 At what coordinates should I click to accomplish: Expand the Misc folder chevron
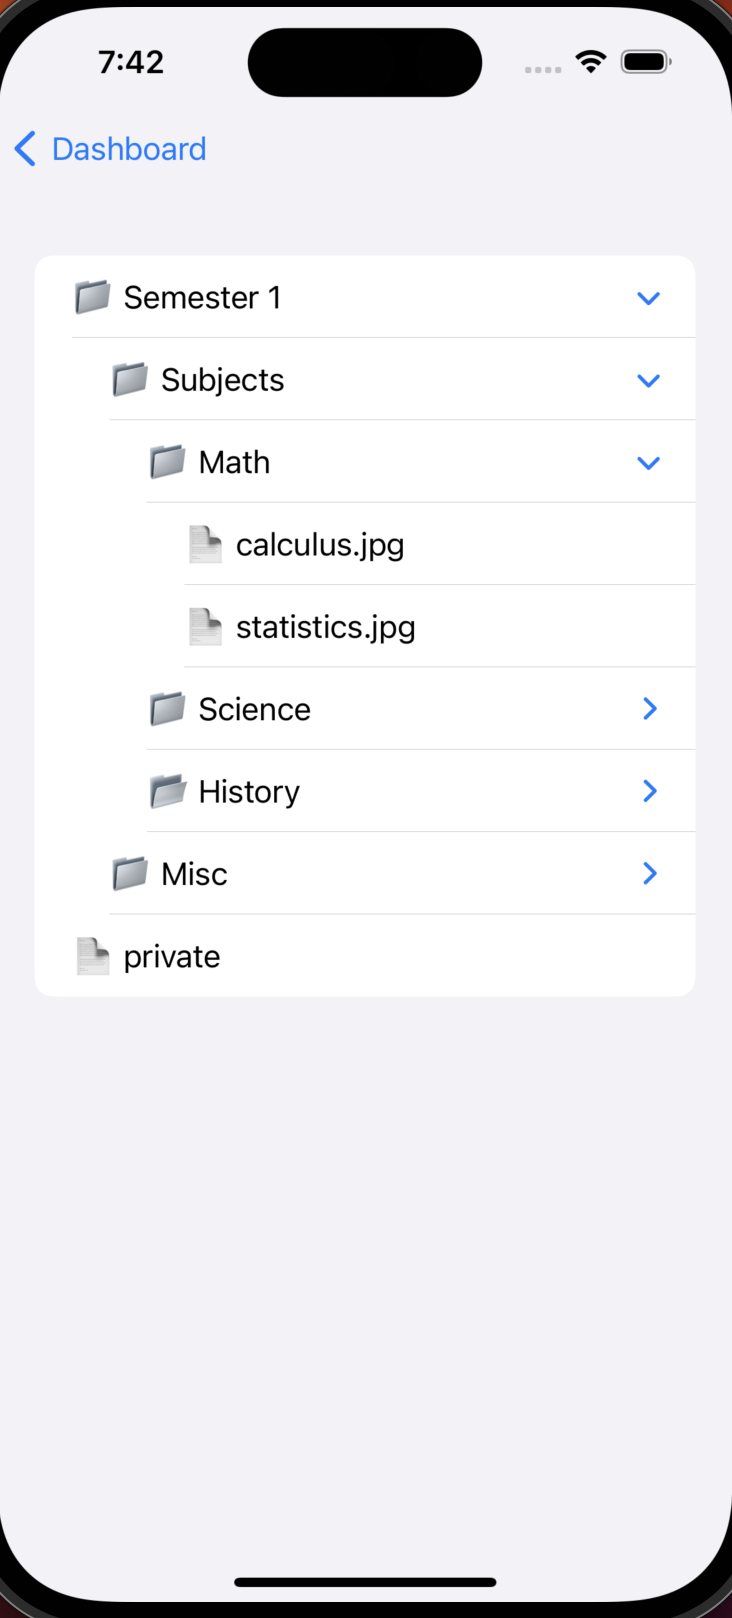650,874
